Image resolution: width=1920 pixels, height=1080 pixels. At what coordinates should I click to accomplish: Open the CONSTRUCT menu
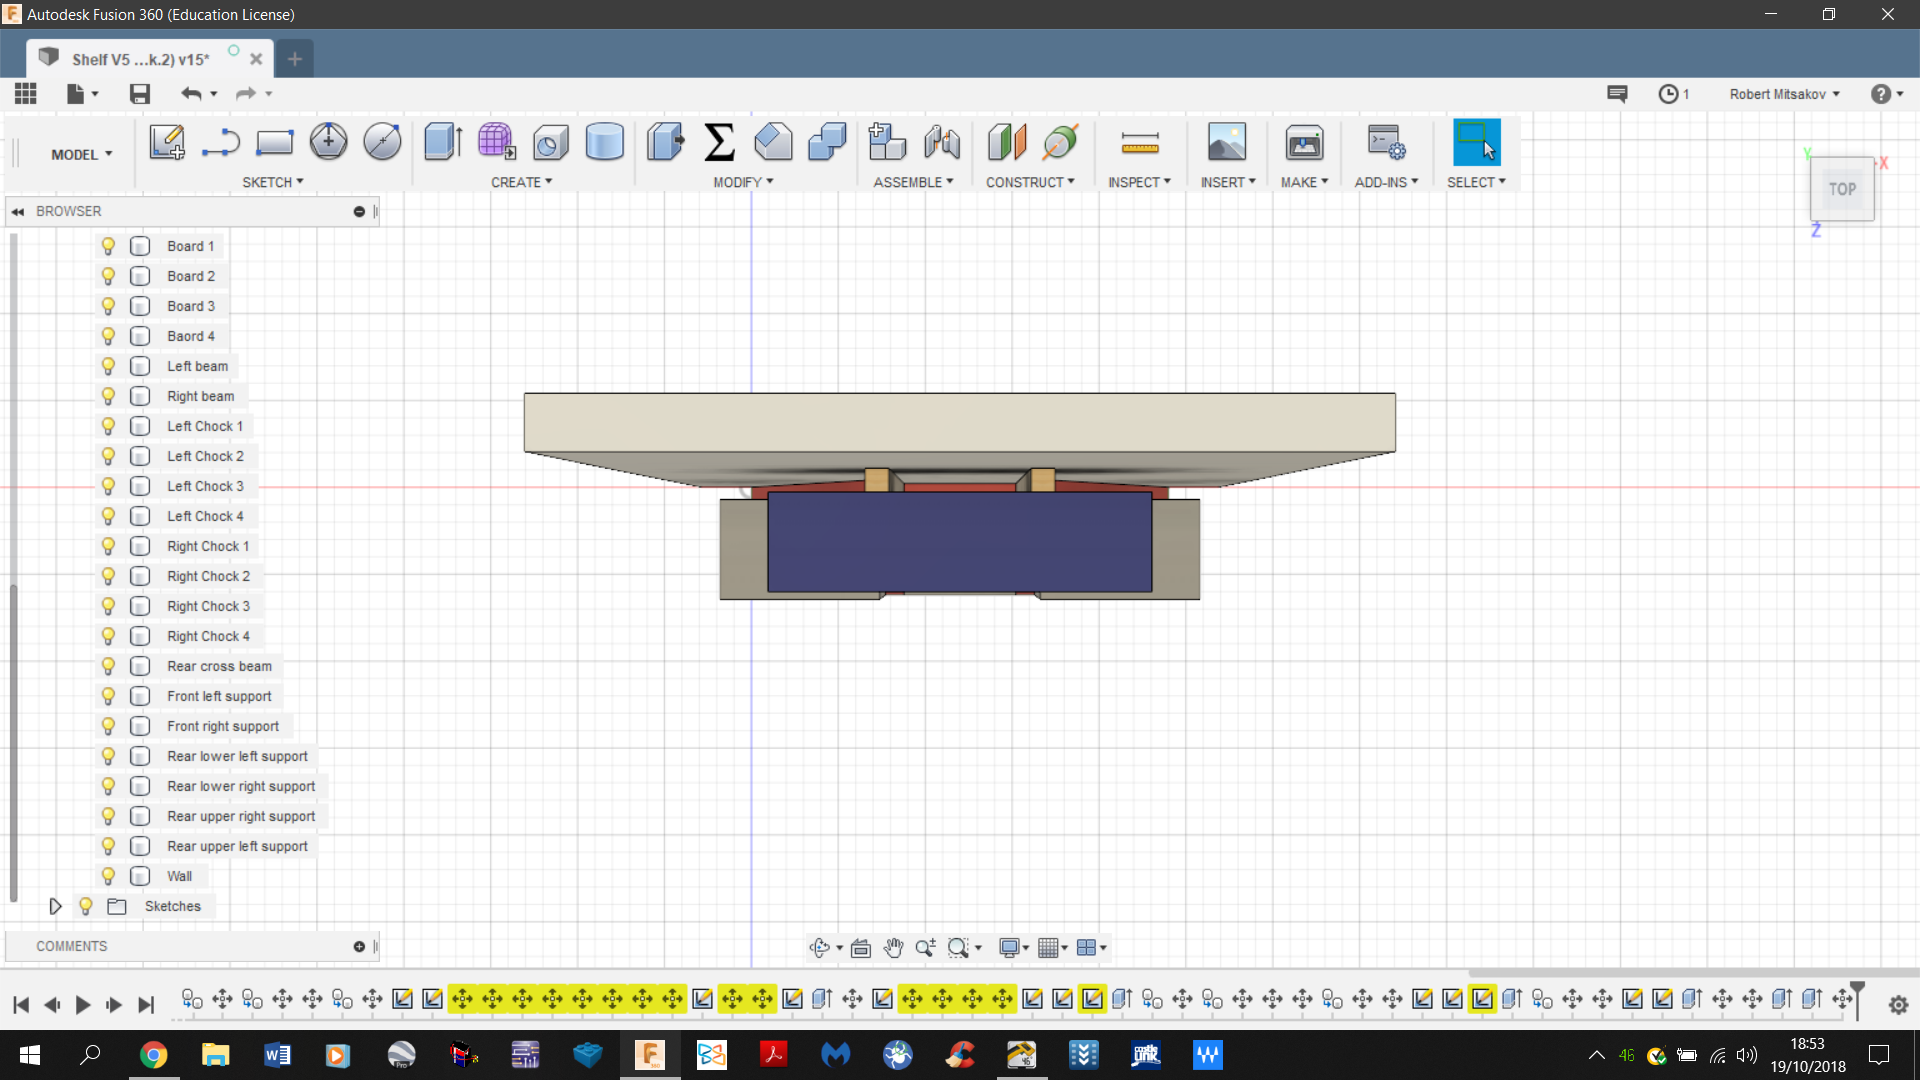pyautogui.click(x=1030, y=182)
